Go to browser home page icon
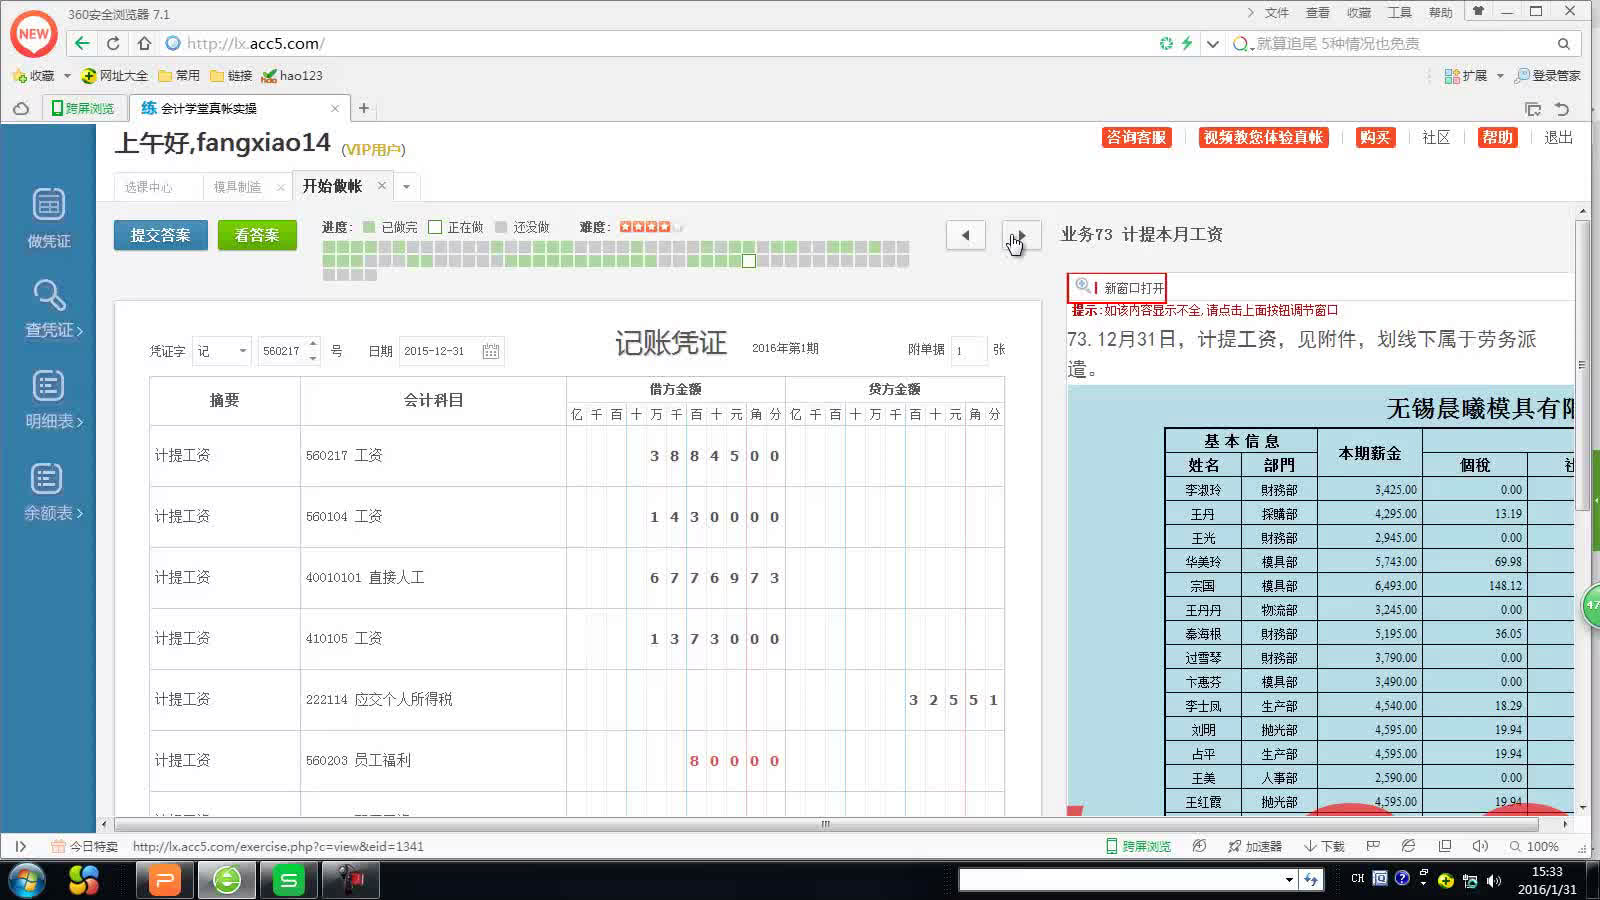The height and width of the screenshot is (900, 1600). [x=144, y=43]
